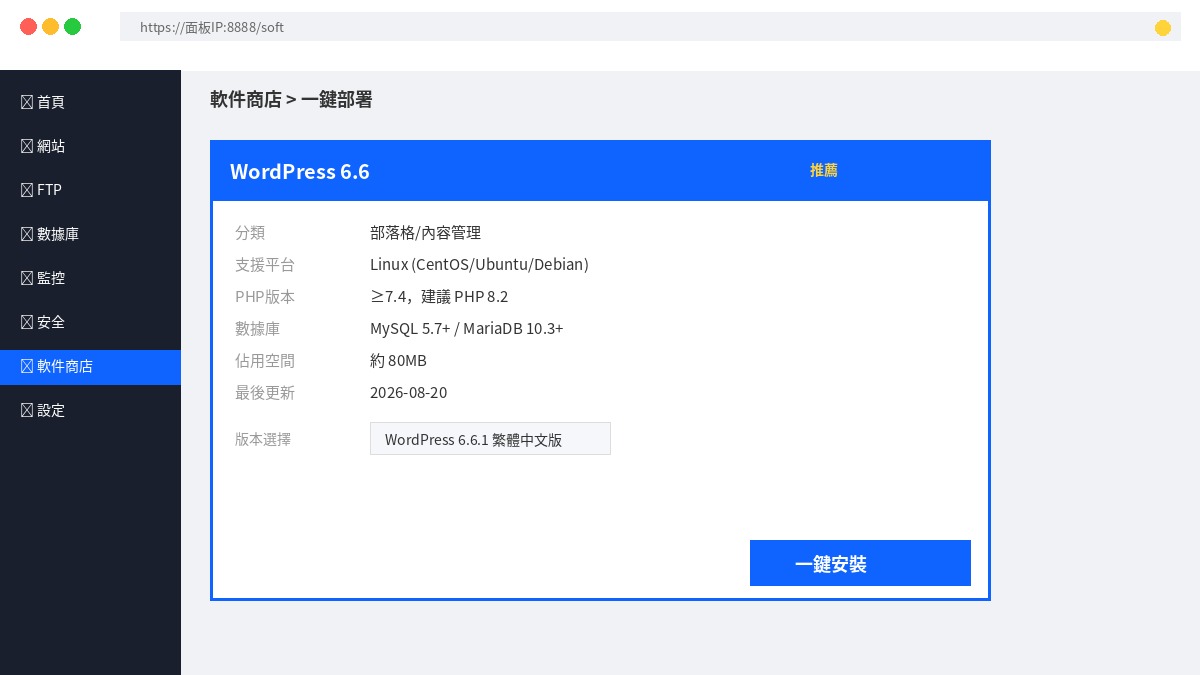Click the icon beside FTP

tap(27, 190)
